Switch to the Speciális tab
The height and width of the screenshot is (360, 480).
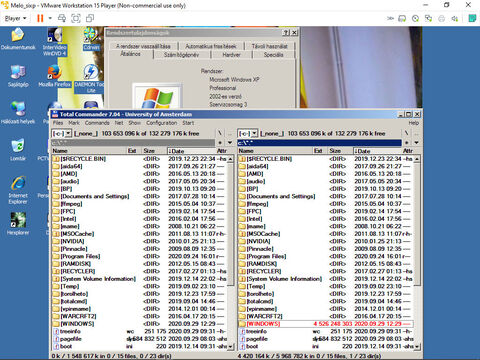tap(273, 55)
